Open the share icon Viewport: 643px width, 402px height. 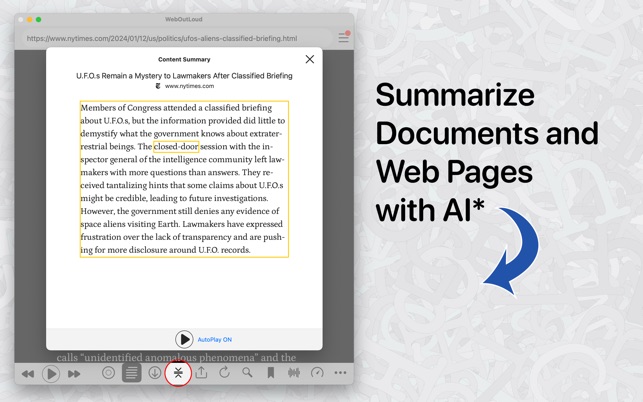point(201,372)
